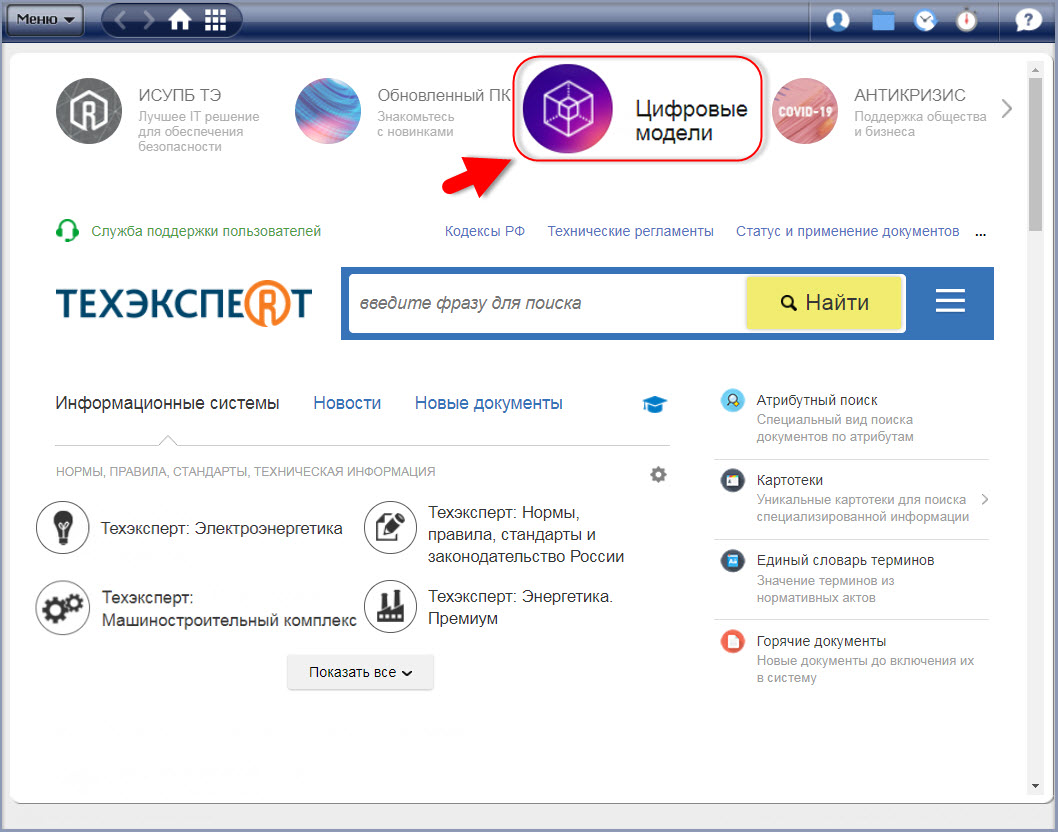
Task: Open Горячие документы title
Action: click(x=821, y=641)
